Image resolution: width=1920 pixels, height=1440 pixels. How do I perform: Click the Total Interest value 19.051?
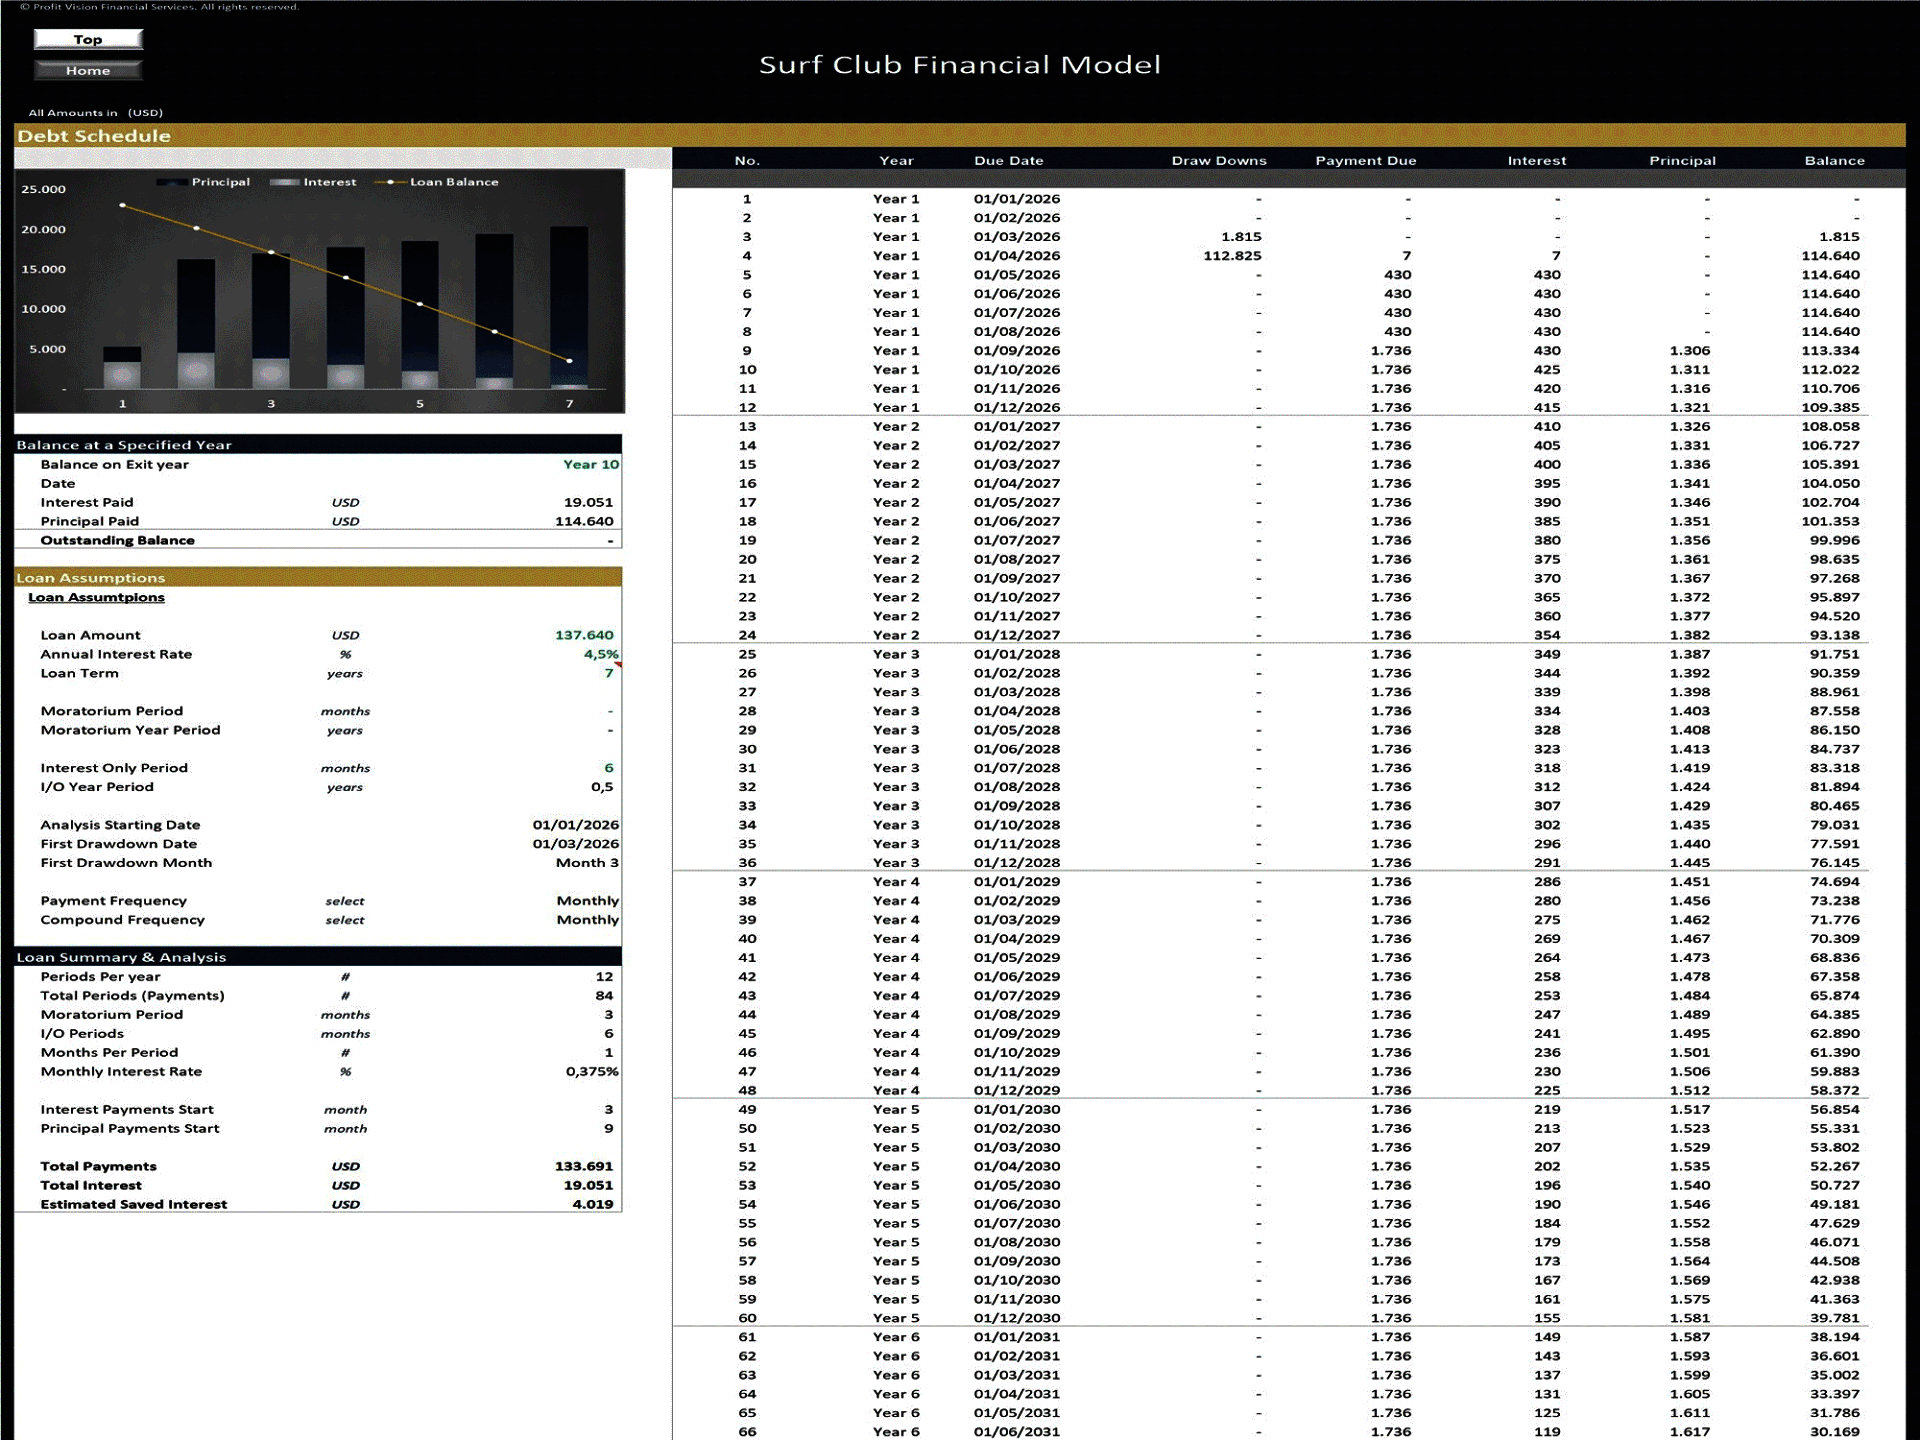[588, 1186]
